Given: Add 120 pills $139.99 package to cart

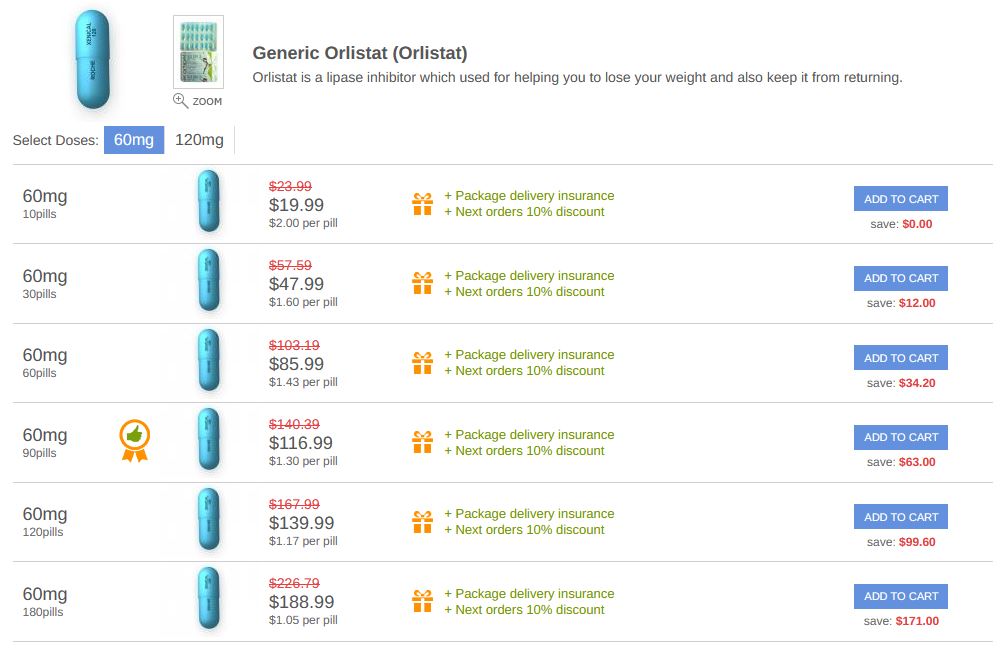Looking at the screenshot, I should pyautogui.click(x=900, y=517).
